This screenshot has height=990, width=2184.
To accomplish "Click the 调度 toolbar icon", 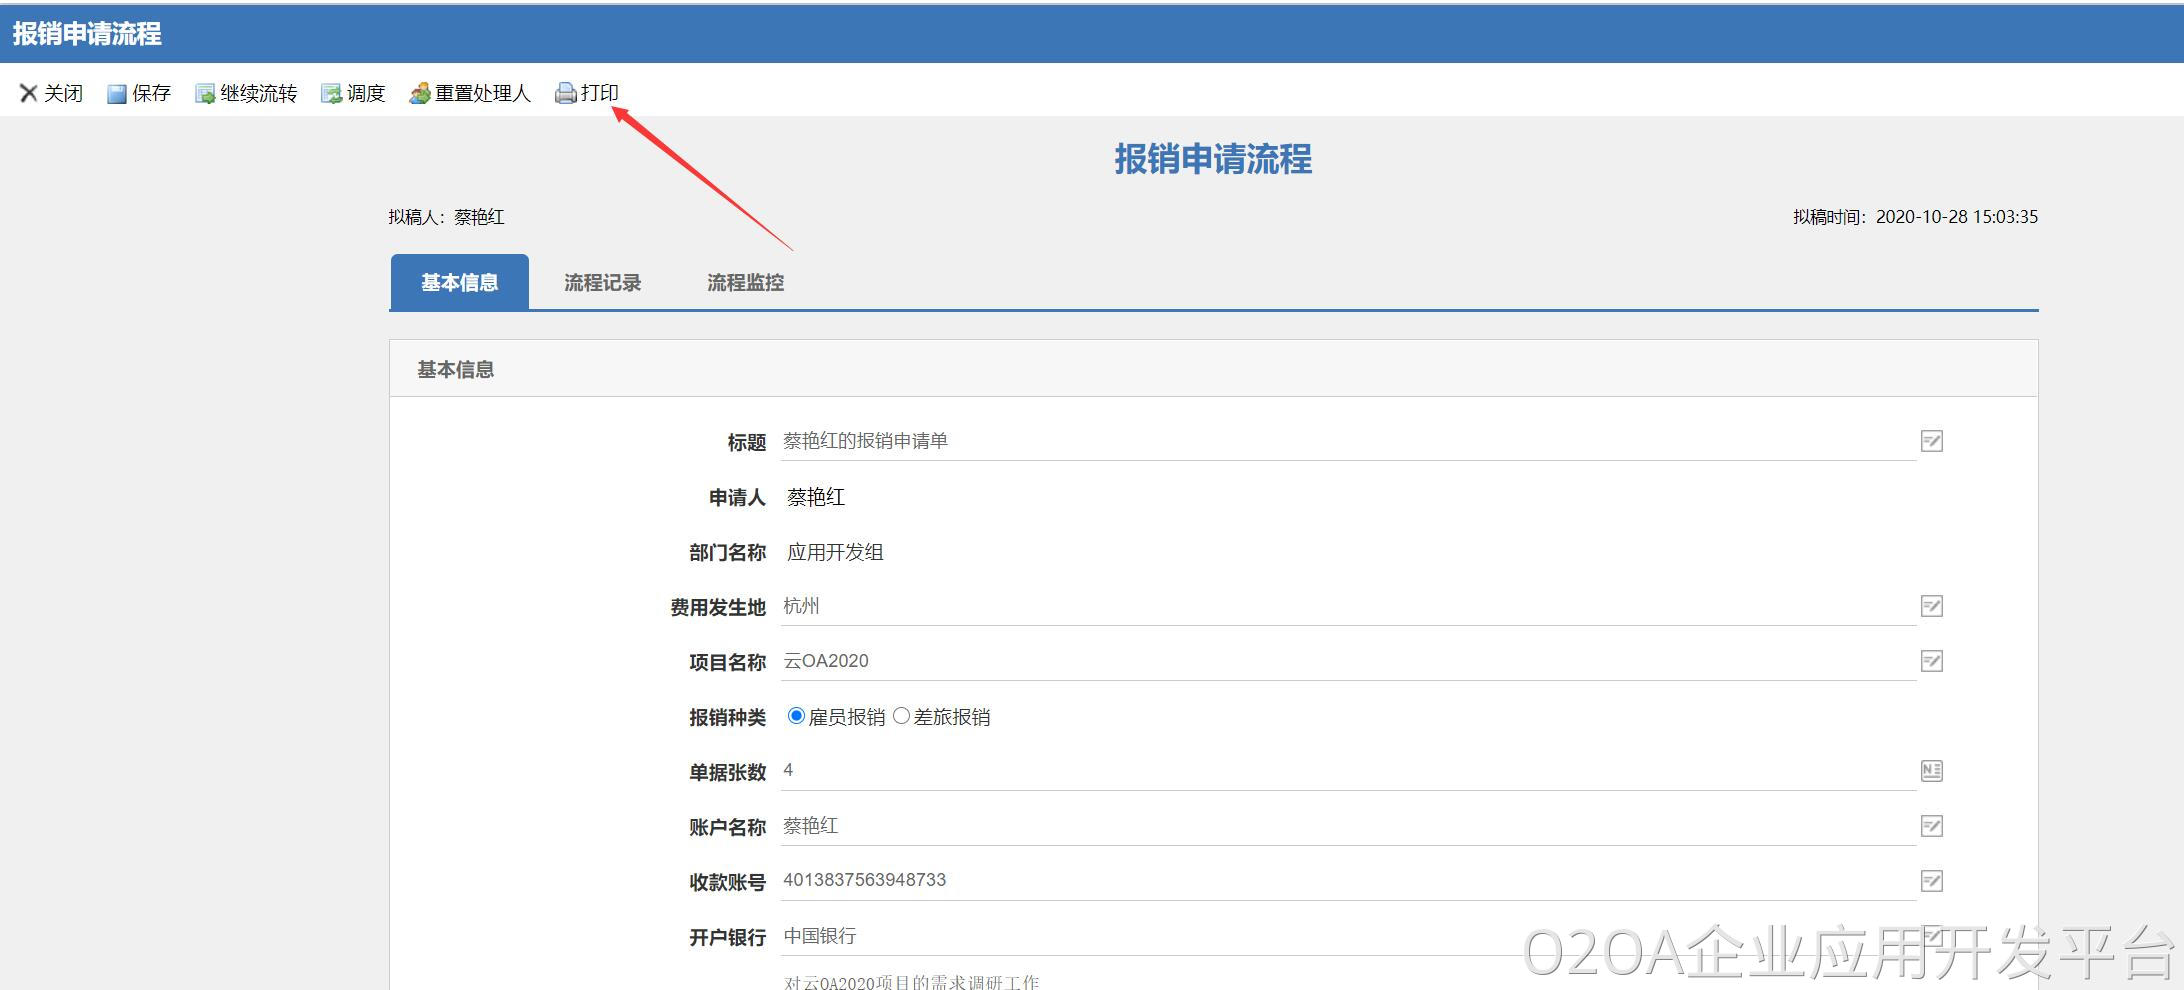I will pyautogui.click(x=331, y=94).
